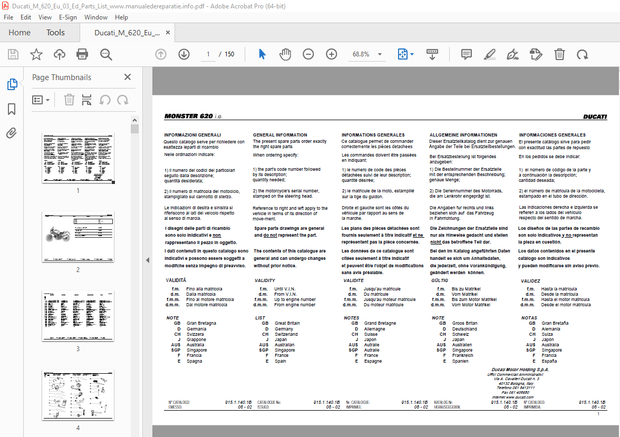Image resolution: width=620 pixels, height=437 pixels.
Task: Click the Save file icon
Action: click(x=13, y=54)
